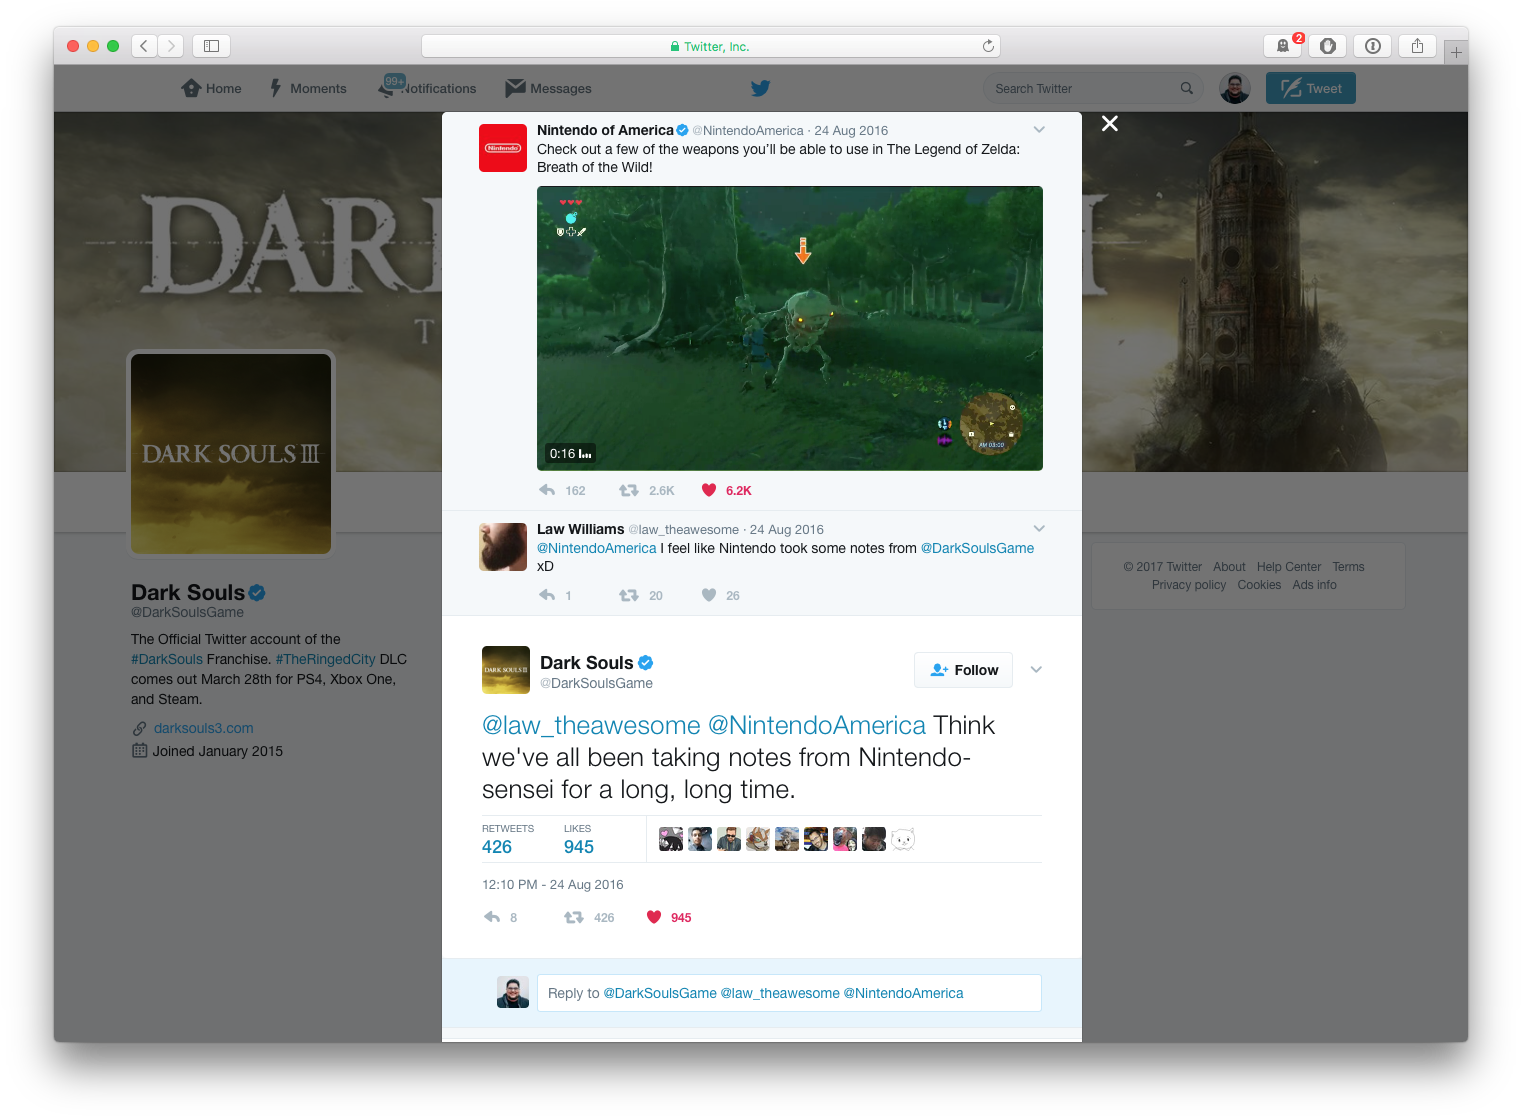Reply to the Dark Souls tweet (8)

[x=492, y=917]
